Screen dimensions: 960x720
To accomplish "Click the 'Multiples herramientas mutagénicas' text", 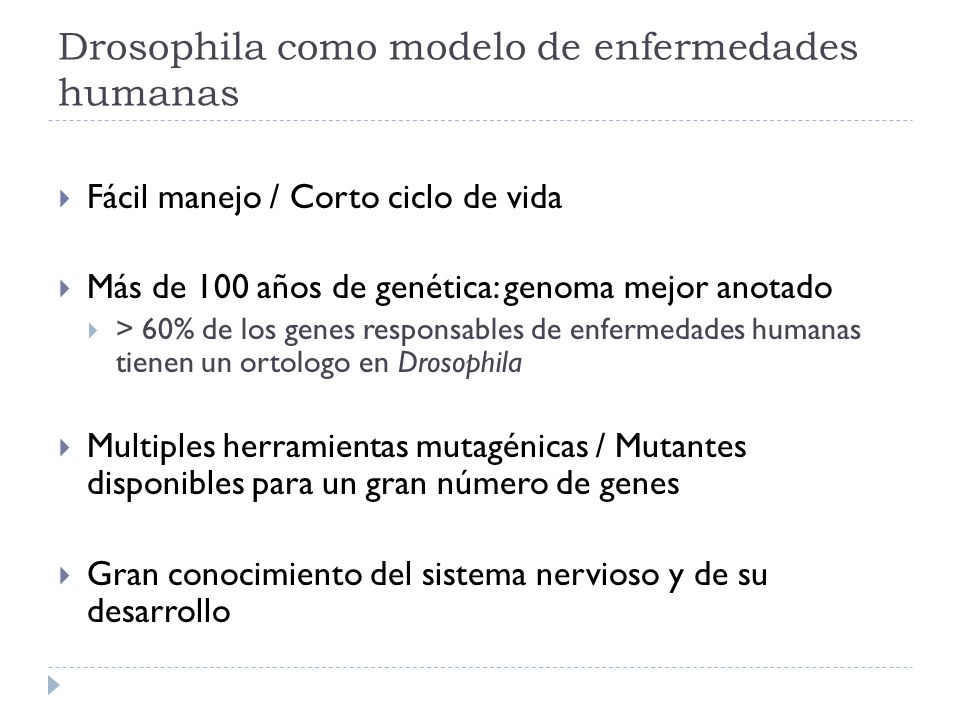I will 337,446.
